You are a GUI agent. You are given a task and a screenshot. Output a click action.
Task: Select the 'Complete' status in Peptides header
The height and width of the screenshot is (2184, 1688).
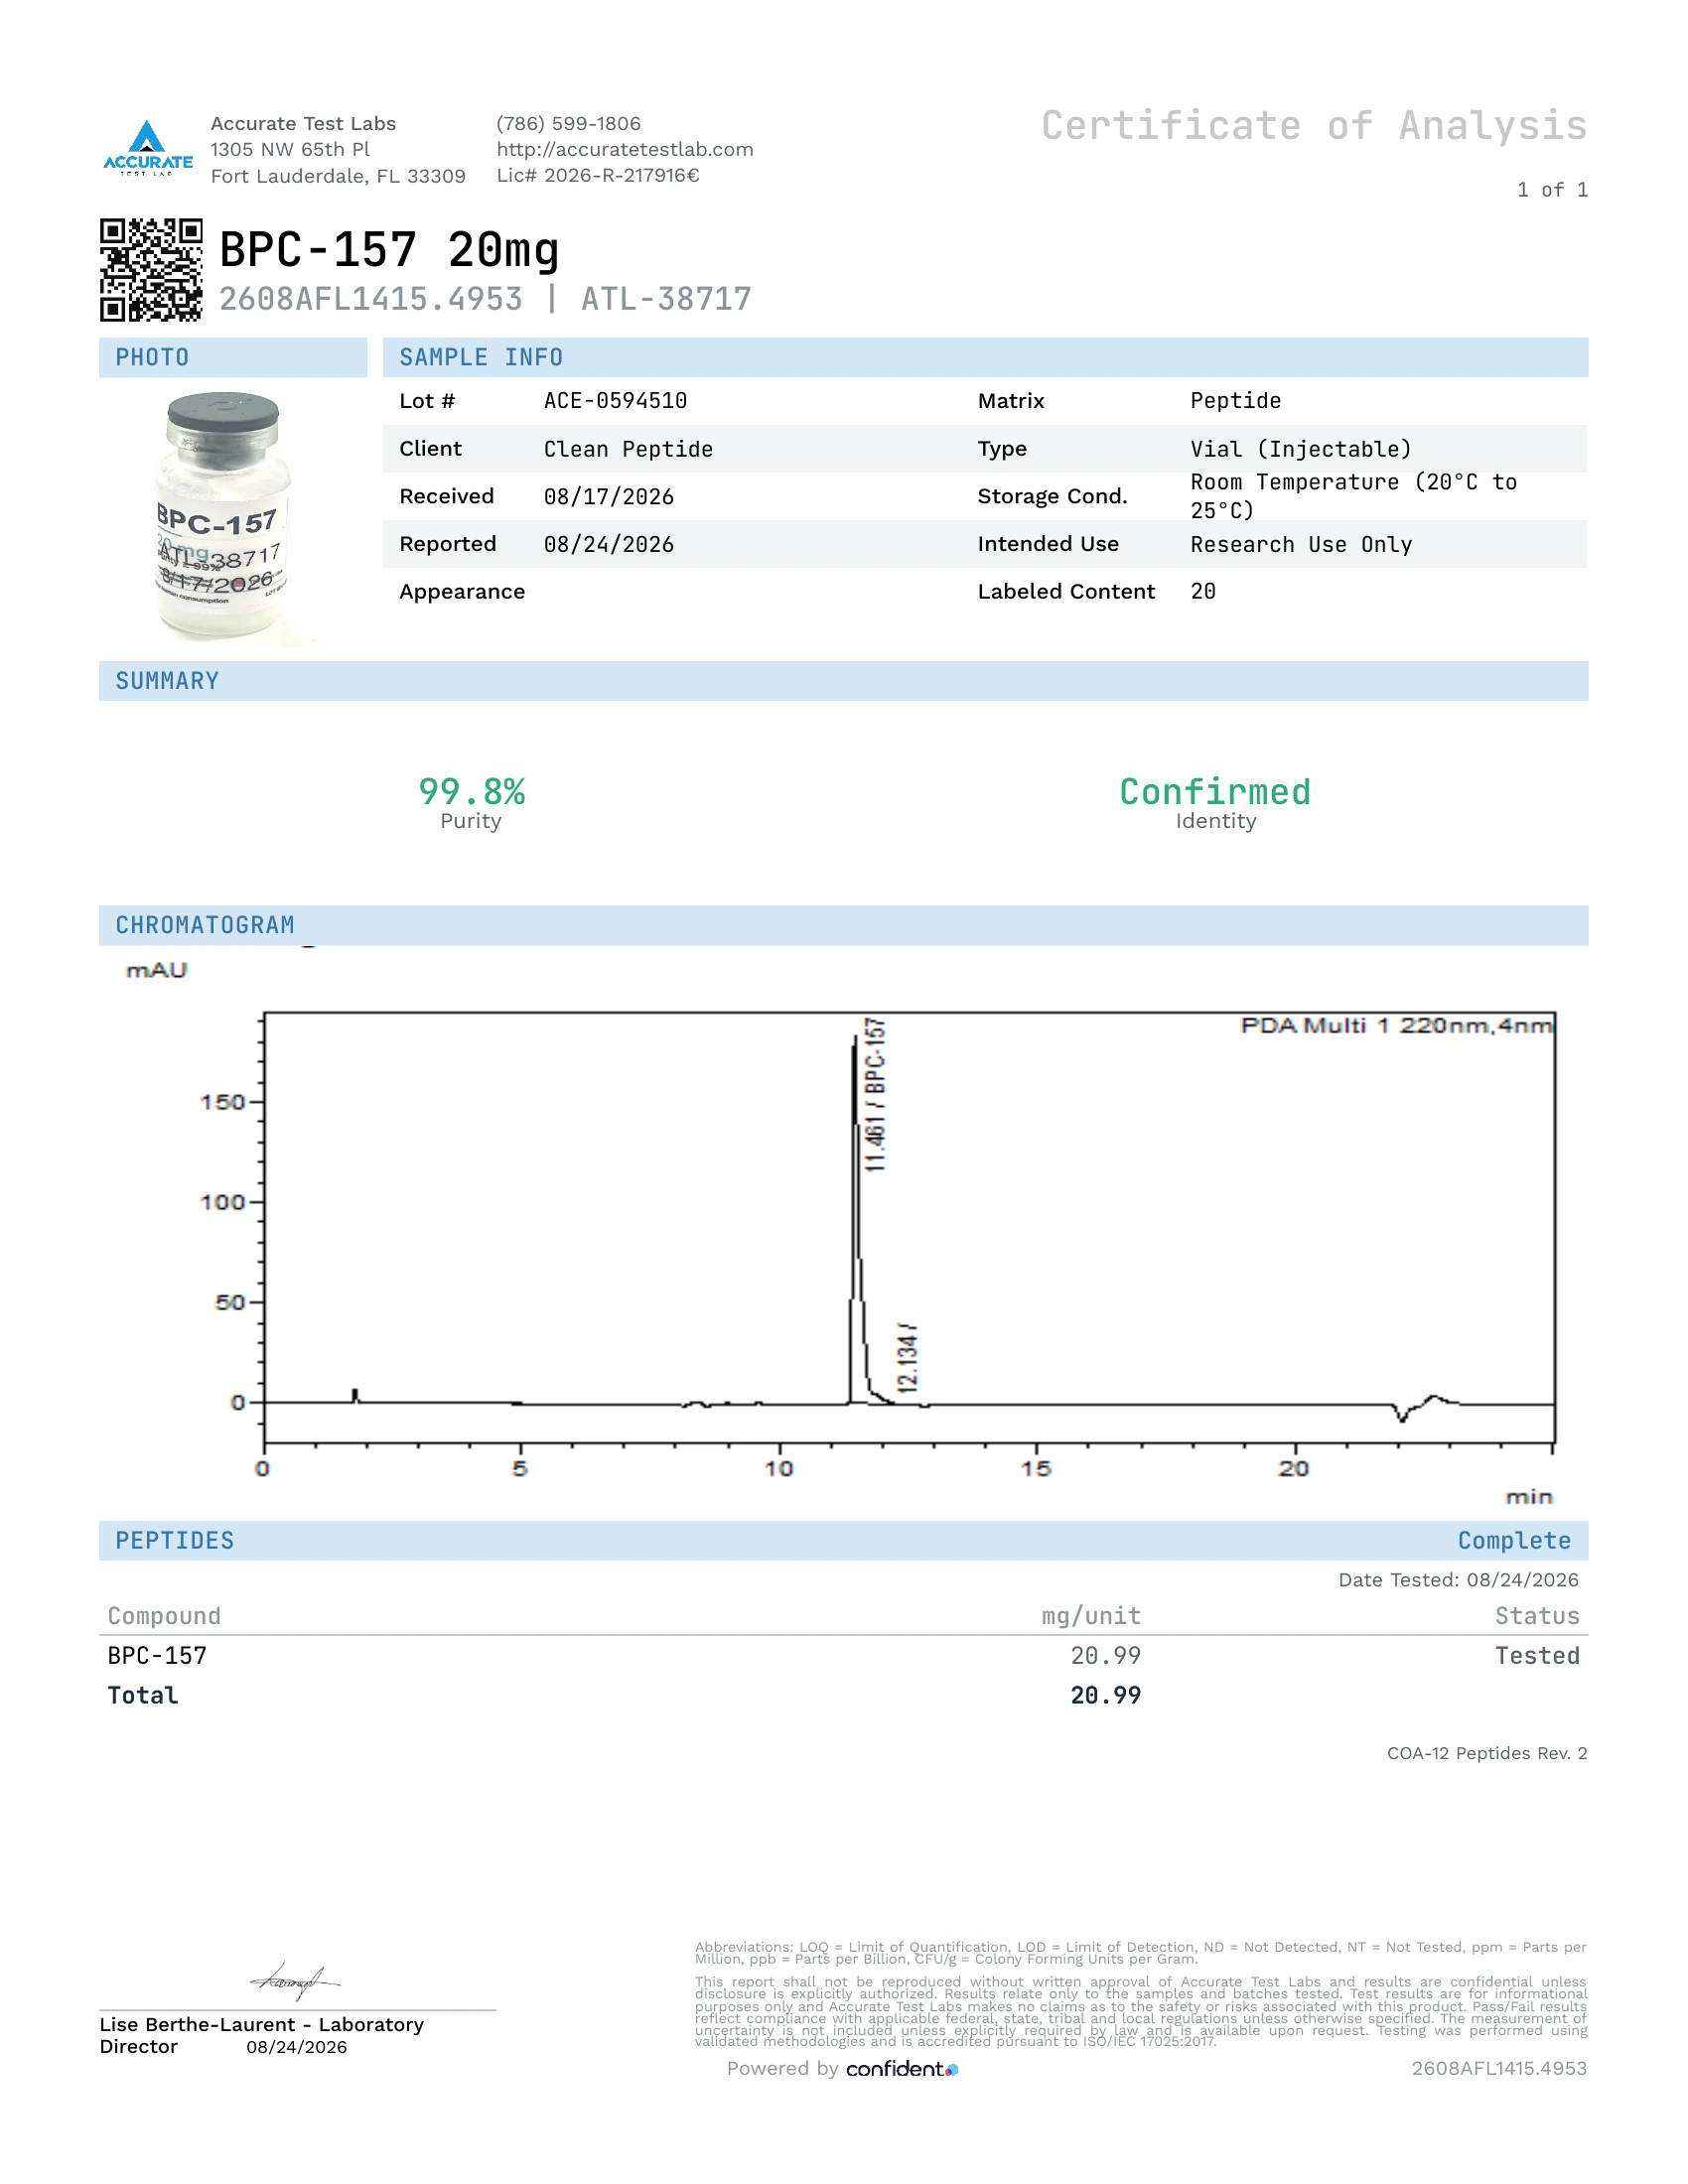[1514, 1541]
